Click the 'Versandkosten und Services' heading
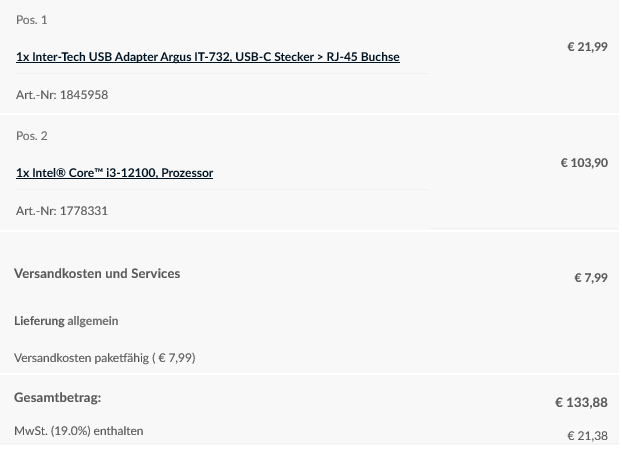This screenshot has width=622, height=451. point(97,274)
